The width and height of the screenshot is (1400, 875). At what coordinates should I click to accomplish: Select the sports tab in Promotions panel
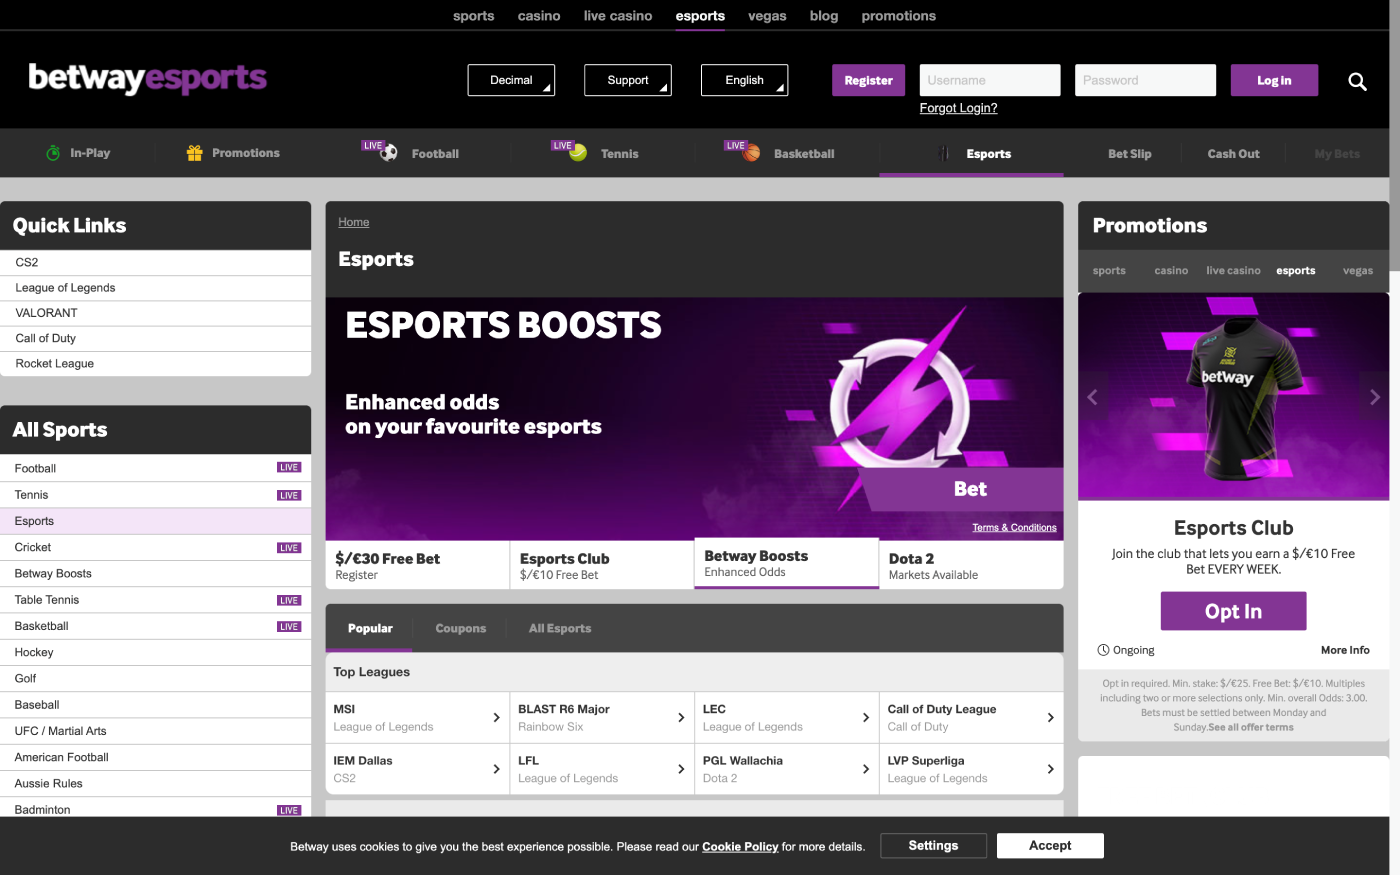click(1109, 270)
